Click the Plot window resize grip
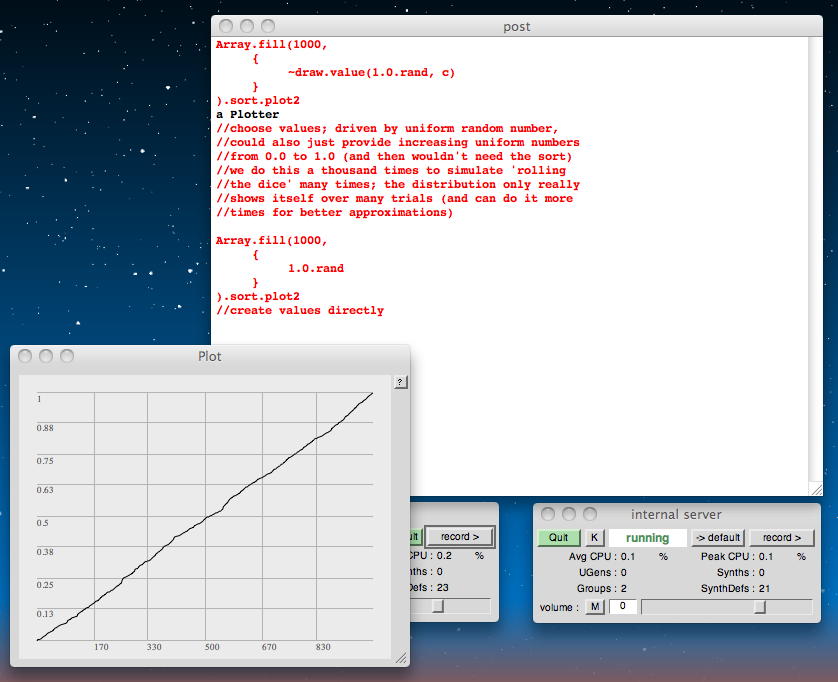Screen dimensions: 838x682 click(x=401, y=658)
